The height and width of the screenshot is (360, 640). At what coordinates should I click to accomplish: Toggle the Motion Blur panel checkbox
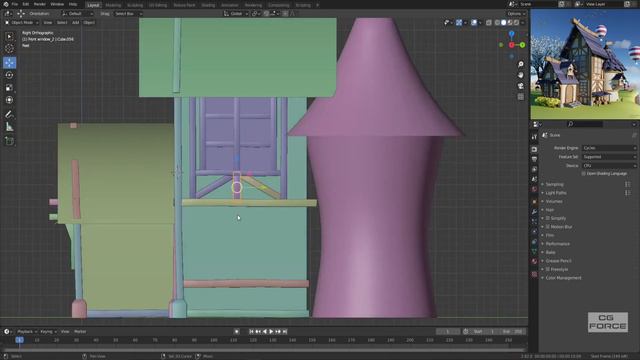tap(548, 227)
